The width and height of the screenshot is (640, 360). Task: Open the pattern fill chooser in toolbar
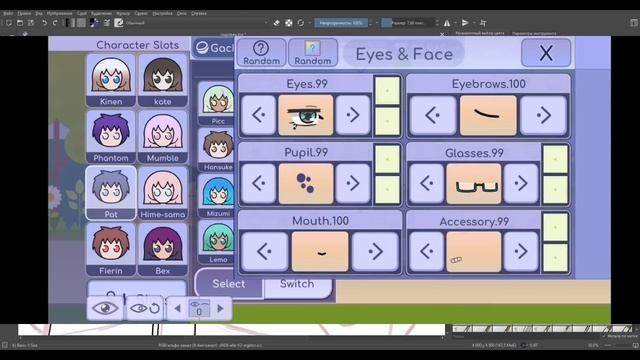click(81, 23)
